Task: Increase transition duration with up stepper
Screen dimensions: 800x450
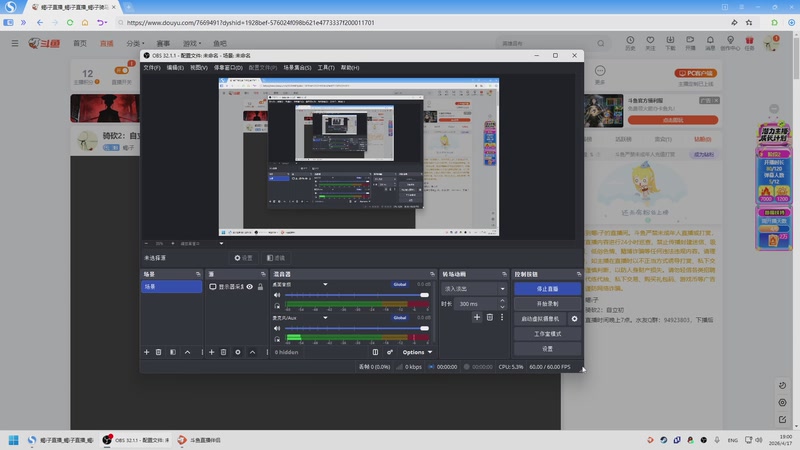Action: pos(503,301)
